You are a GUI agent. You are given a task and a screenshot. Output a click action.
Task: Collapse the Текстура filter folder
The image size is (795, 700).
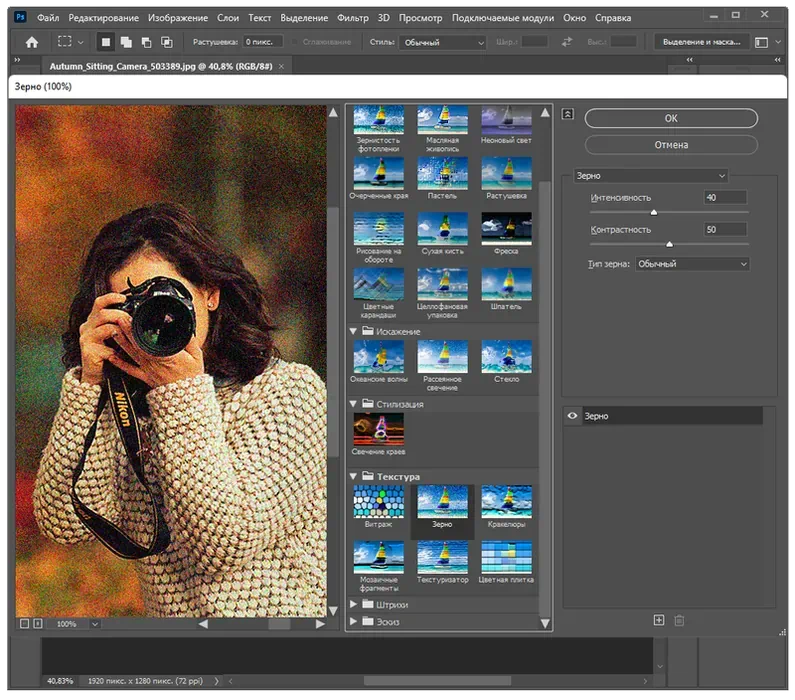pos(354,477)
